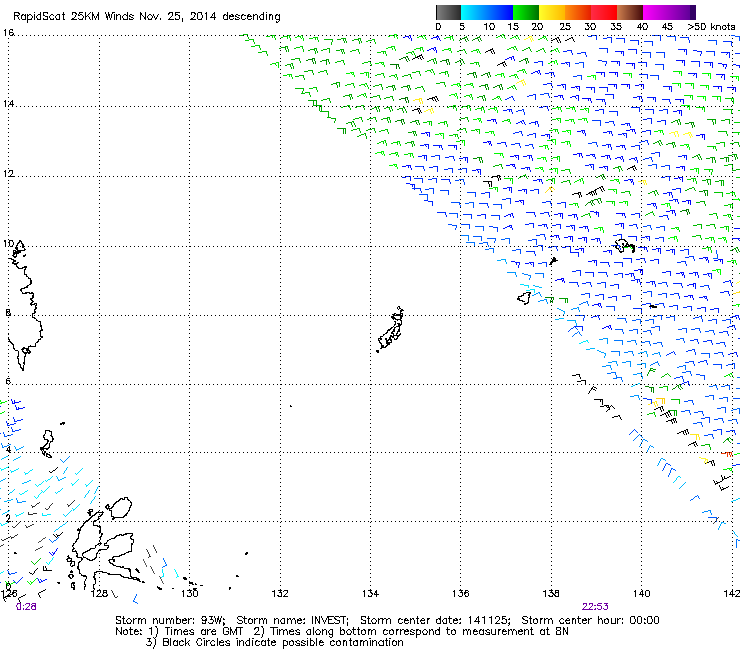Click the '128' longitude label
The width and height of the screenshot is (740, 650).
(x=99, y=593)
